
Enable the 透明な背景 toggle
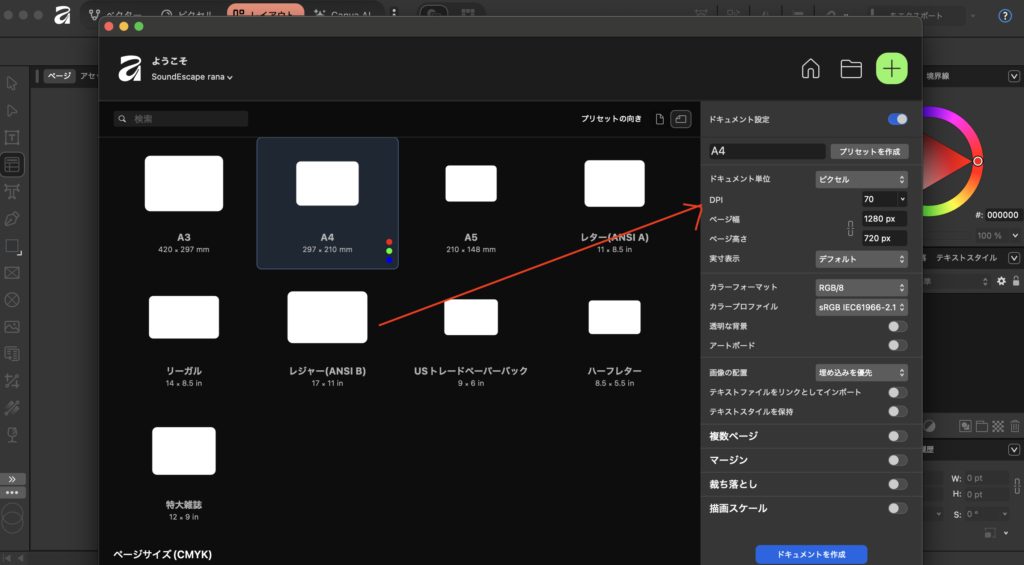click(897, 326)
